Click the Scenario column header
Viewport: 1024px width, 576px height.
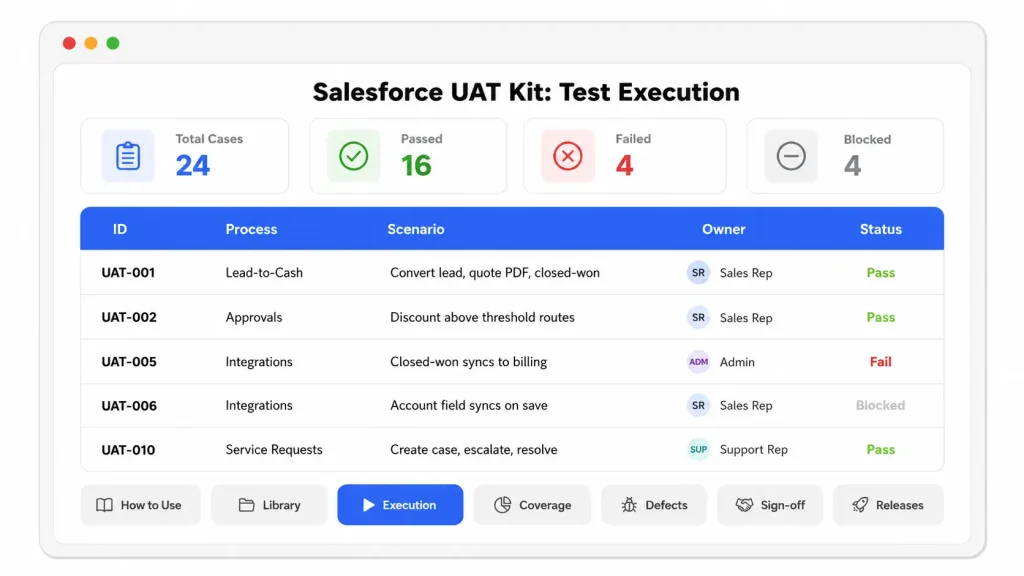point(416,229)
